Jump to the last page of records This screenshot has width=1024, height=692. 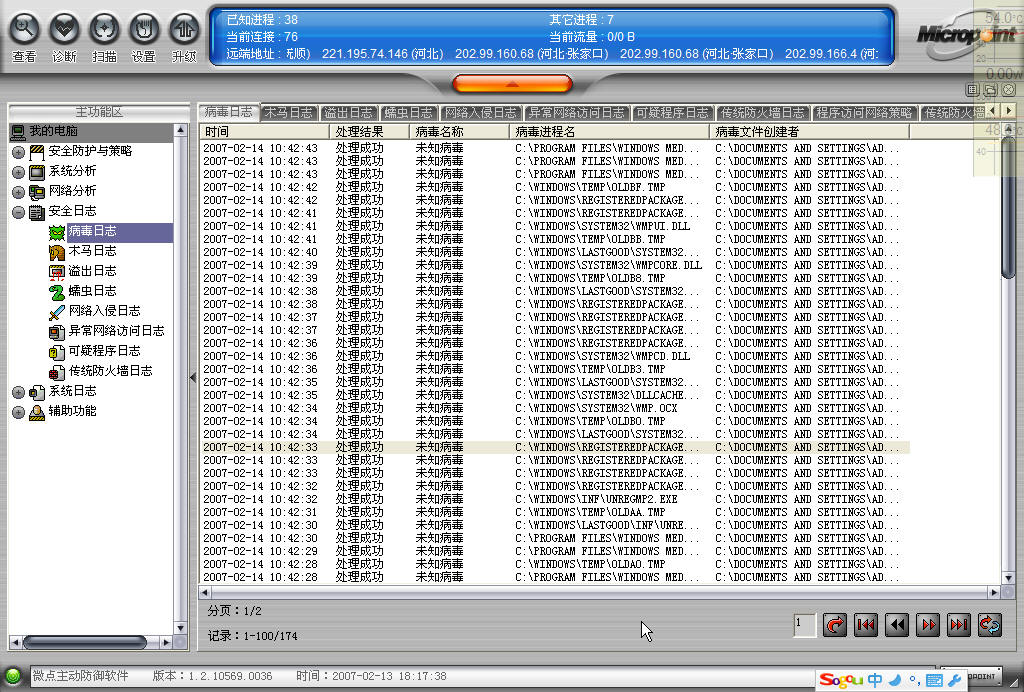point(959,625)
